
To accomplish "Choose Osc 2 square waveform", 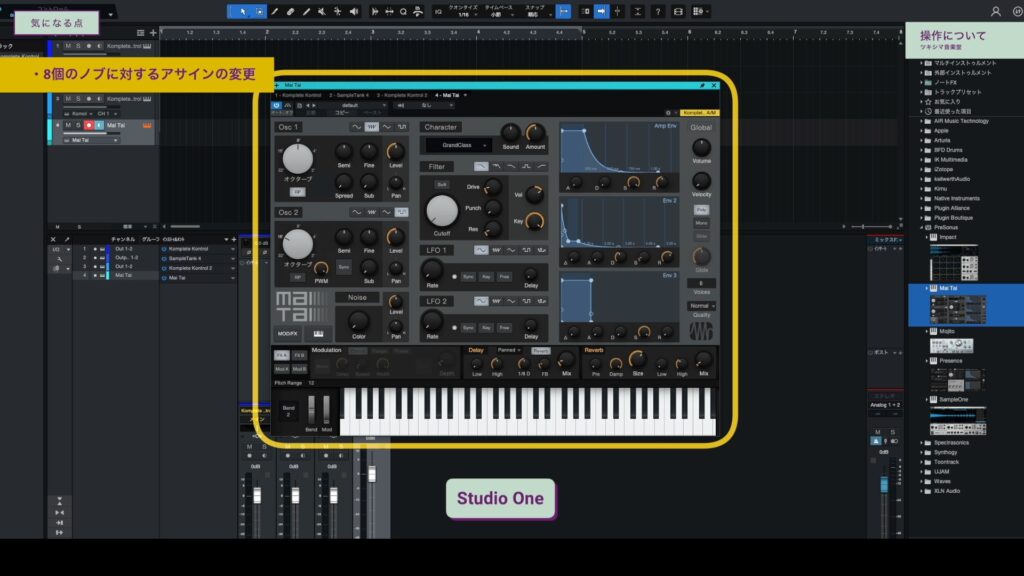I will 402,212.
